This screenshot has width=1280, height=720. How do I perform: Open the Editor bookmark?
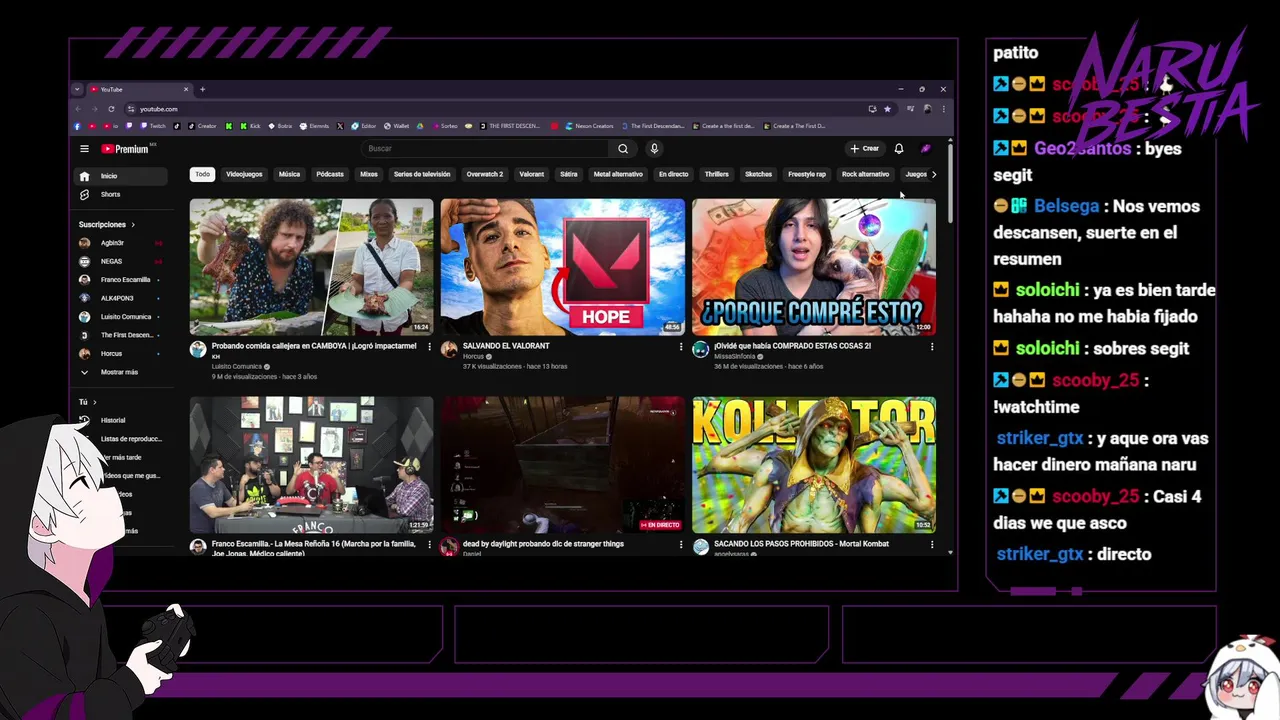362,126
